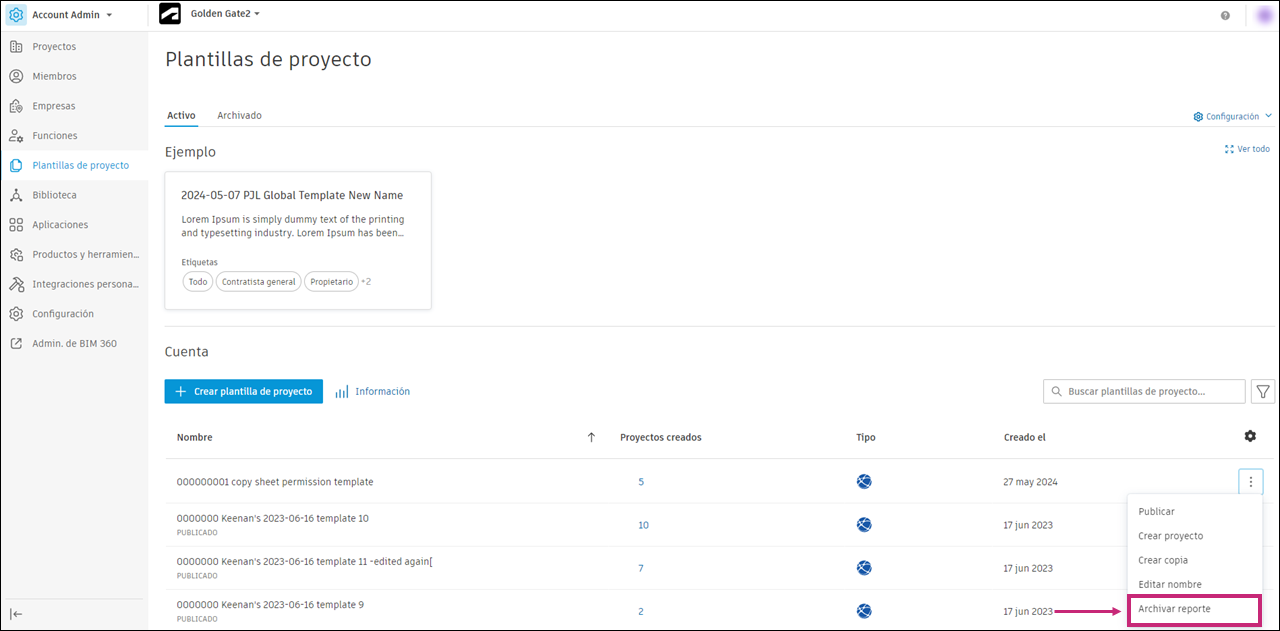This screenshot has width=1280, height=631.
Task: Sort by the Nombre column arrow
Action: tap(591, 437)
